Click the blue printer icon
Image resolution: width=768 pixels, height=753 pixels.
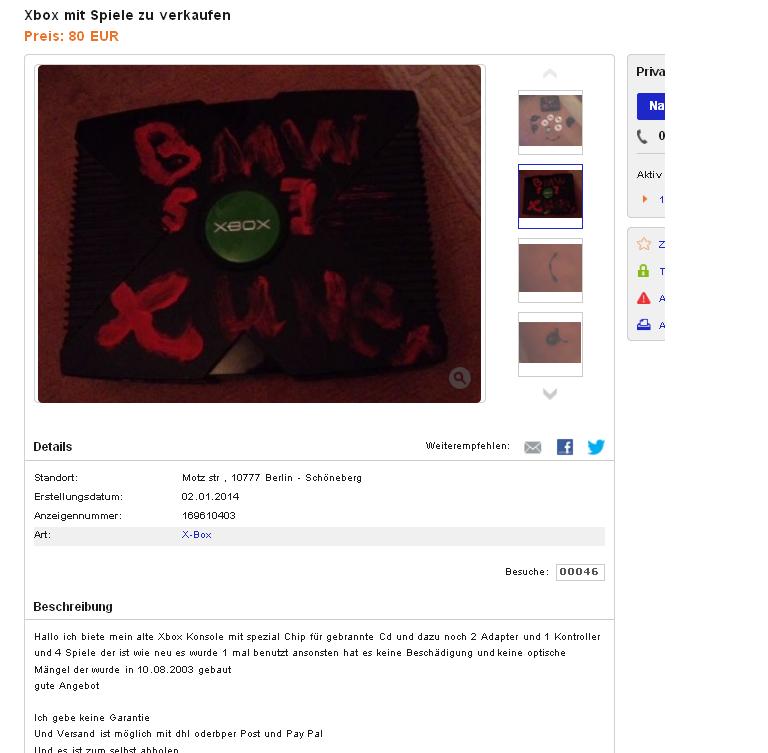643,325
